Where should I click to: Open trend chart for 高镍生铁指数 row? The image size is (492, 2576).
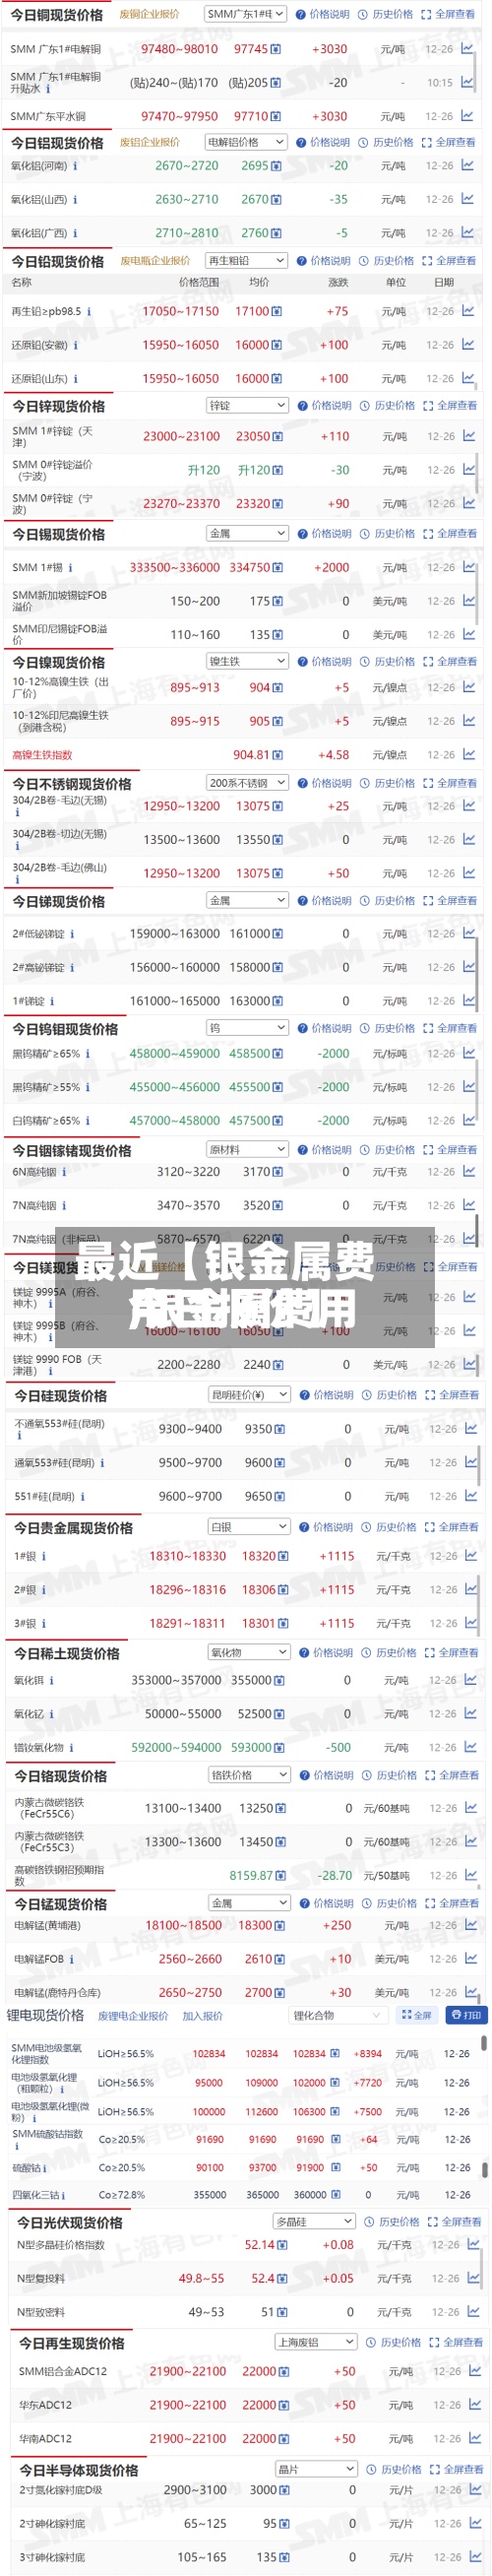click(x=469, y=755)
